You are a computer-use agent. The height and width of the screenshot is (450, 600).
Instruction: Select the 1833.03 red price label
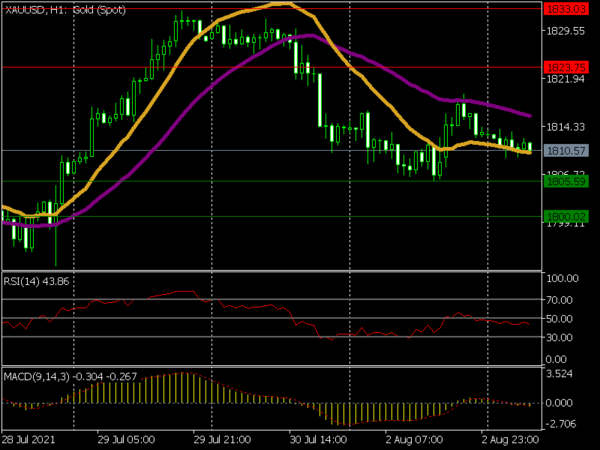[566, 9]
